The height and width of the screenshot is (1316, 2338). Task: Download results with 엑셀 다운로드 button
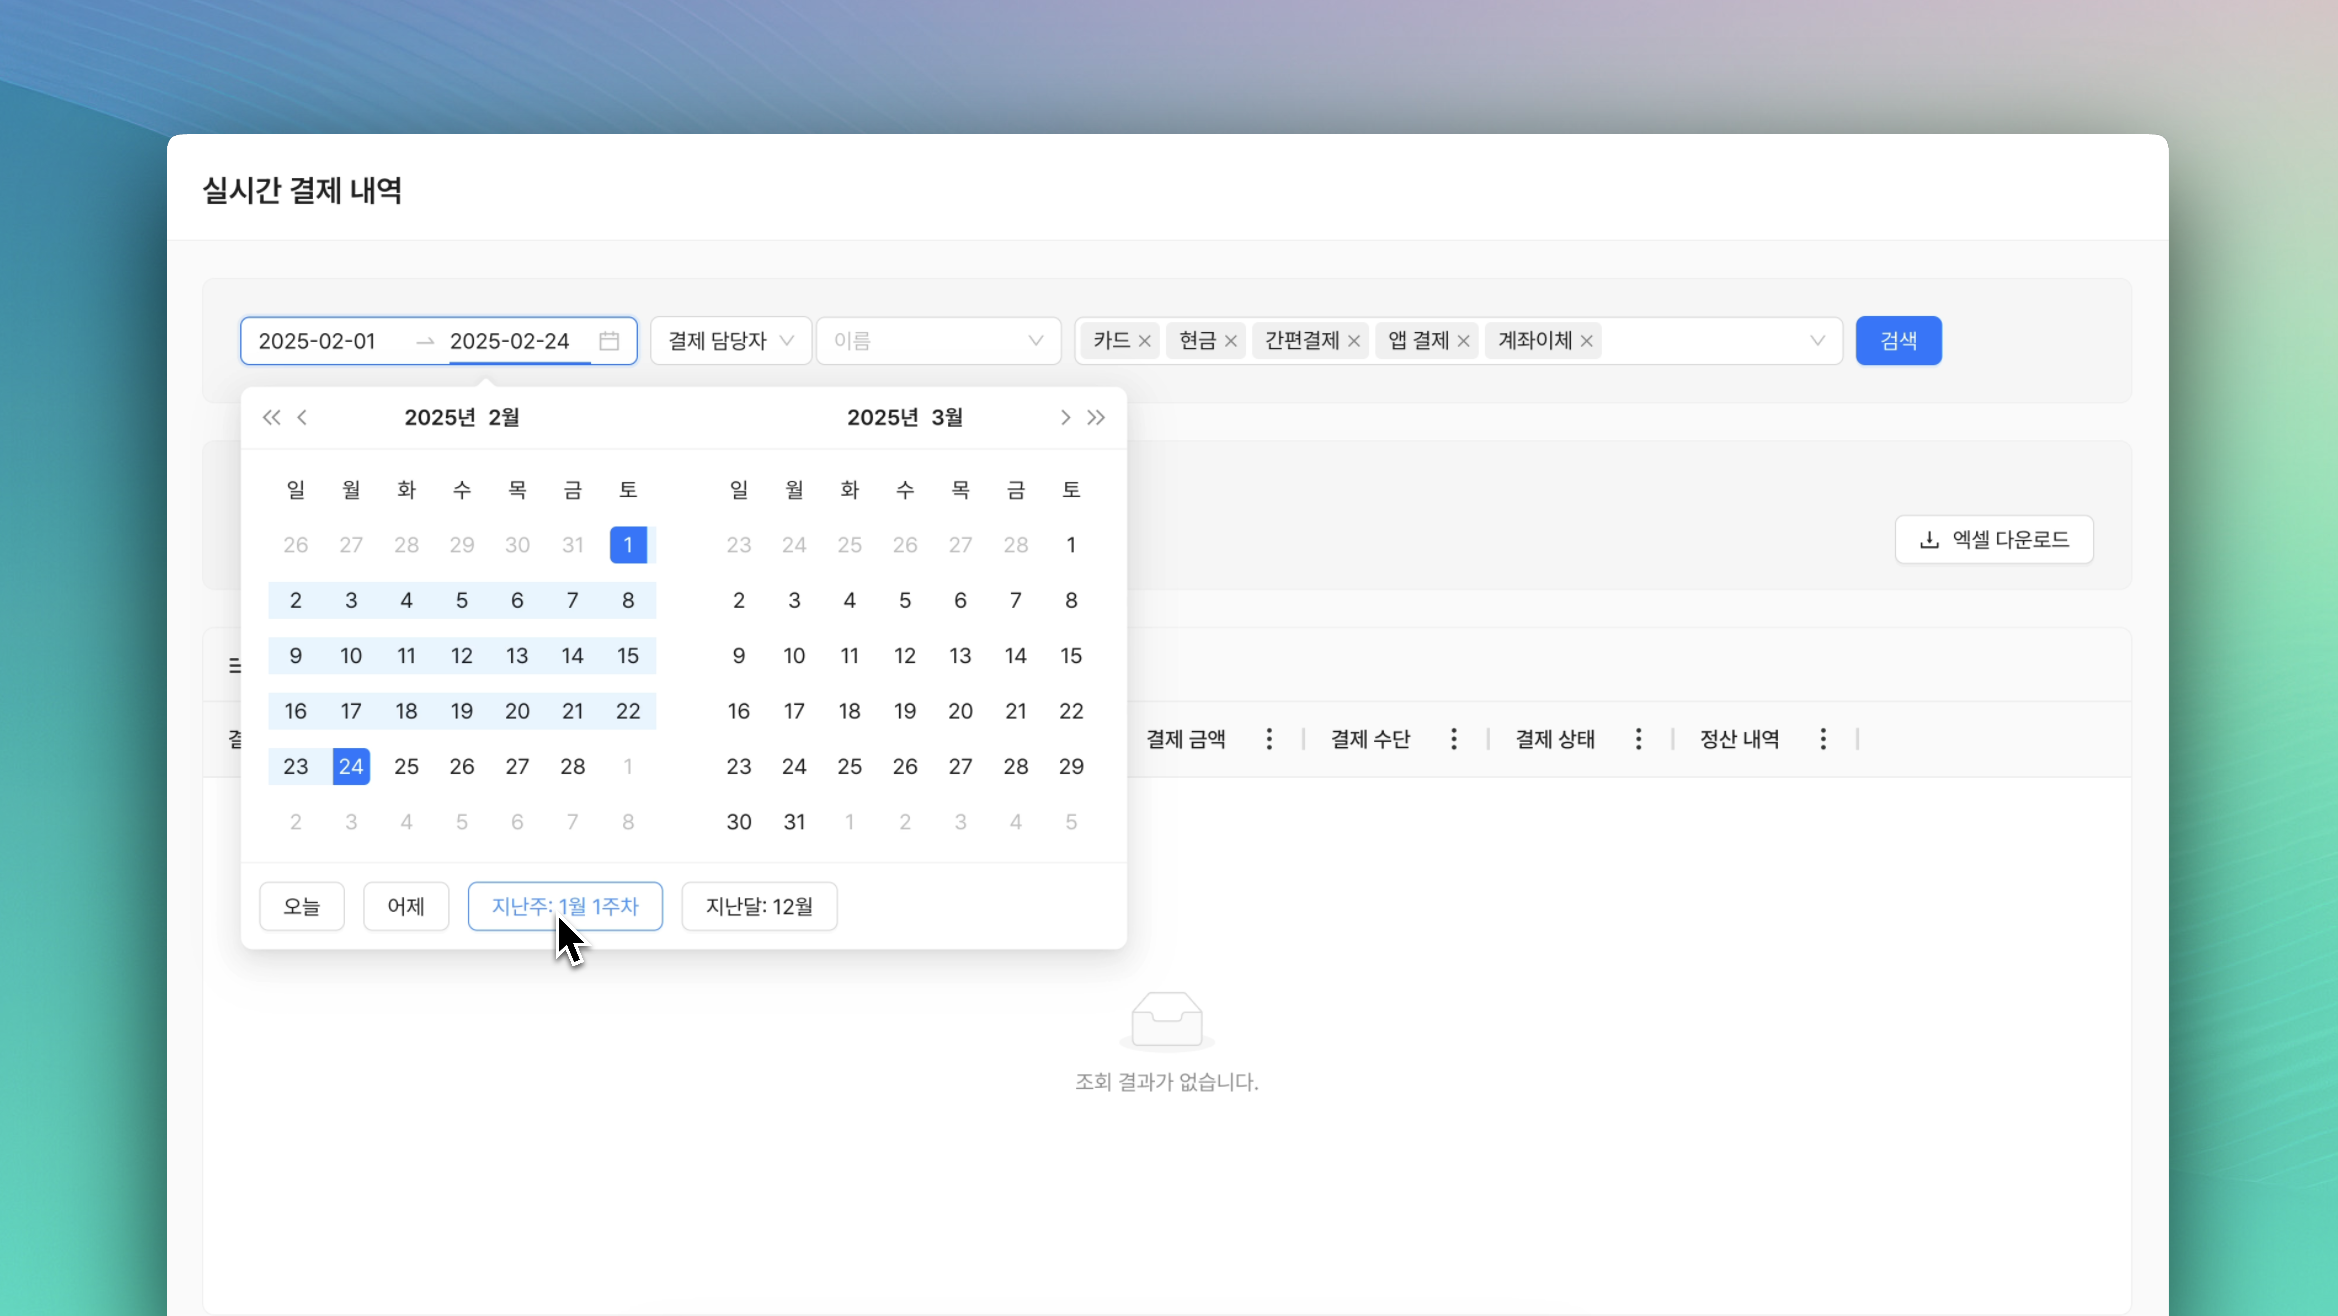(x=1994, y=540)
